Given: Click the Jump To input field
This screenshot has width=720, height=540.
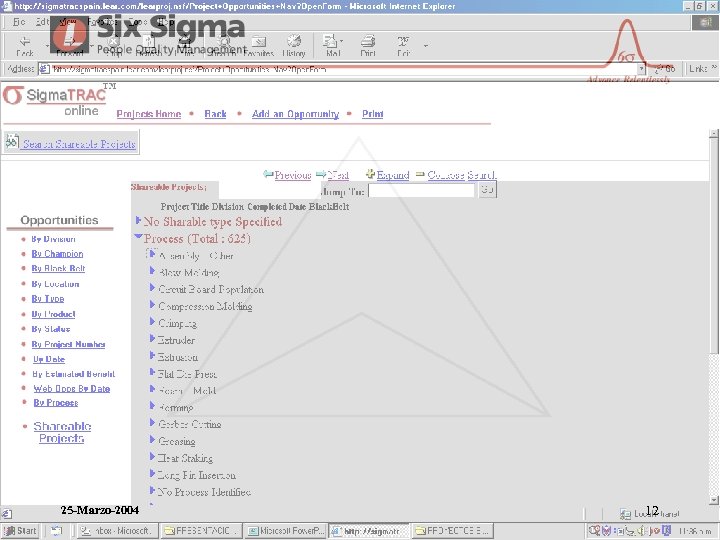Looking at the screenshot, I should coord(421,191).
